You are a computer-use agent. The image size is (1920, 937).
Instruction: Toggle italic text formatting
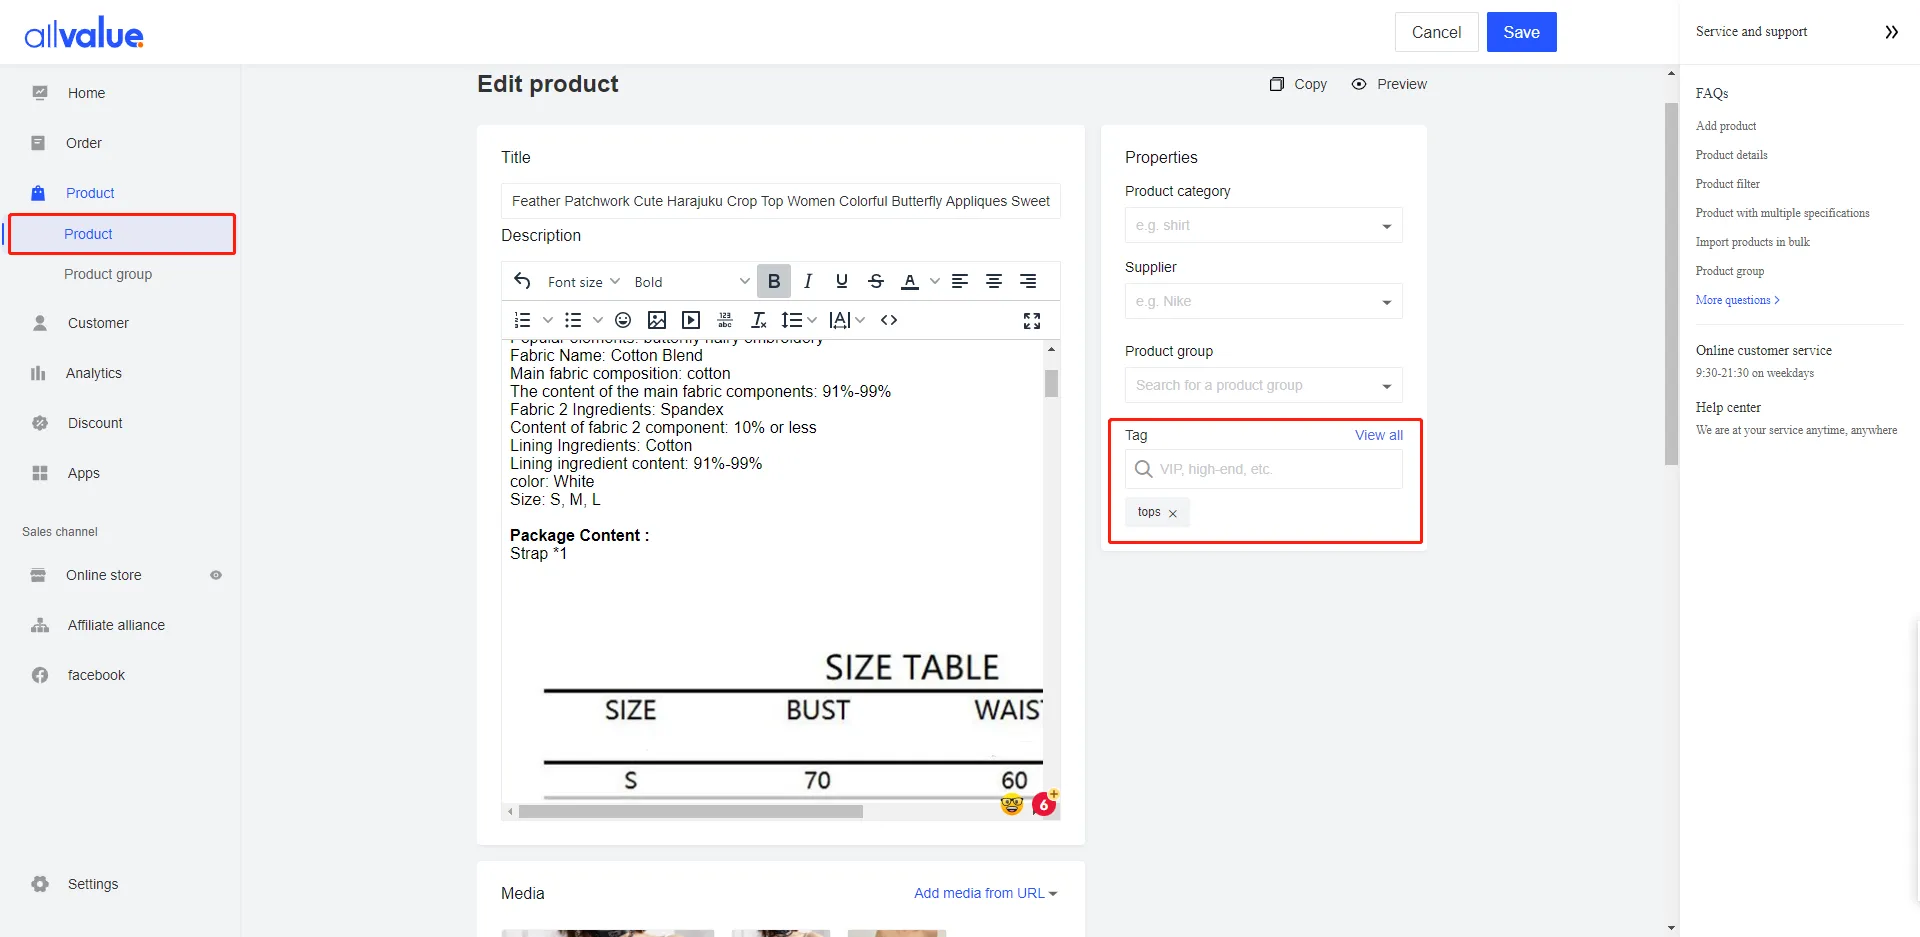[x=808, y=281]
